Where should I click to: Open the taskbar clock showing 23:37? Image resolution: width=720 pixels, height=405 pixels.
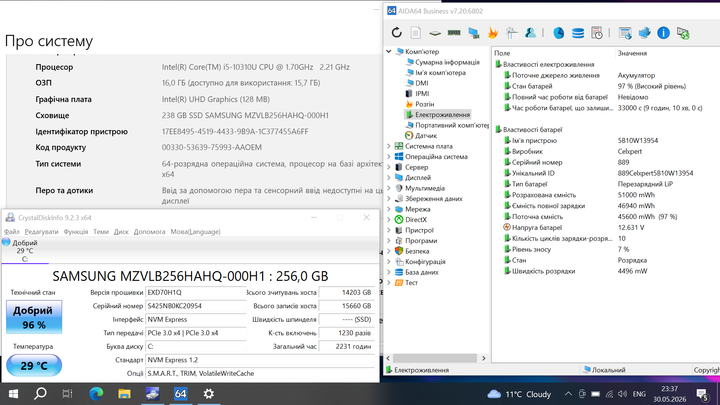coord(670,394)
